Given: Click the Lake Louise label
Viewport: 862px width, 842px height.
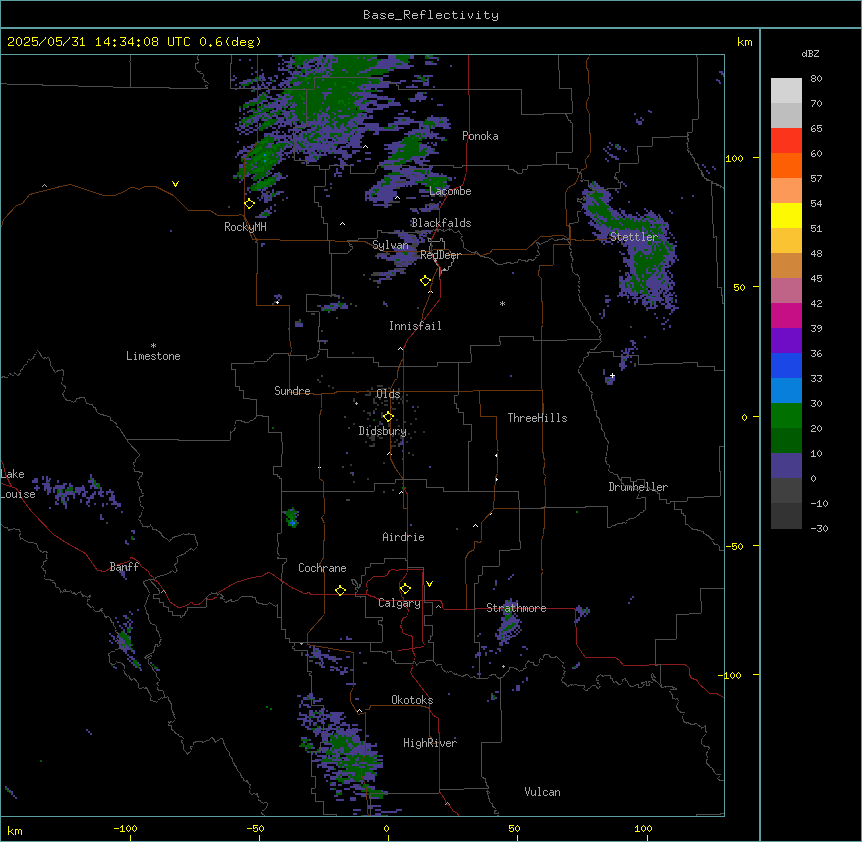Looking at the screenshot, I should 18,484.
